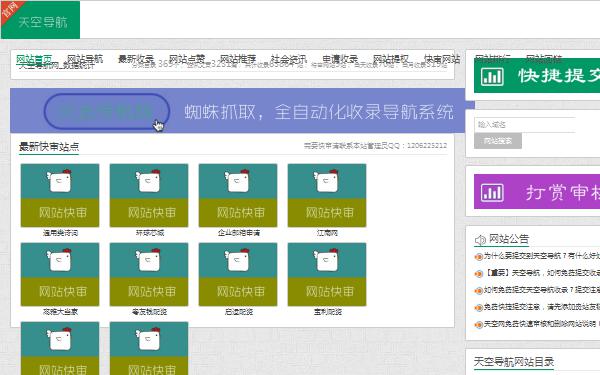The image size is (600, 375).
Task: Click the chicken icon on the 宝利配资 card
Action: coord(327,260)
